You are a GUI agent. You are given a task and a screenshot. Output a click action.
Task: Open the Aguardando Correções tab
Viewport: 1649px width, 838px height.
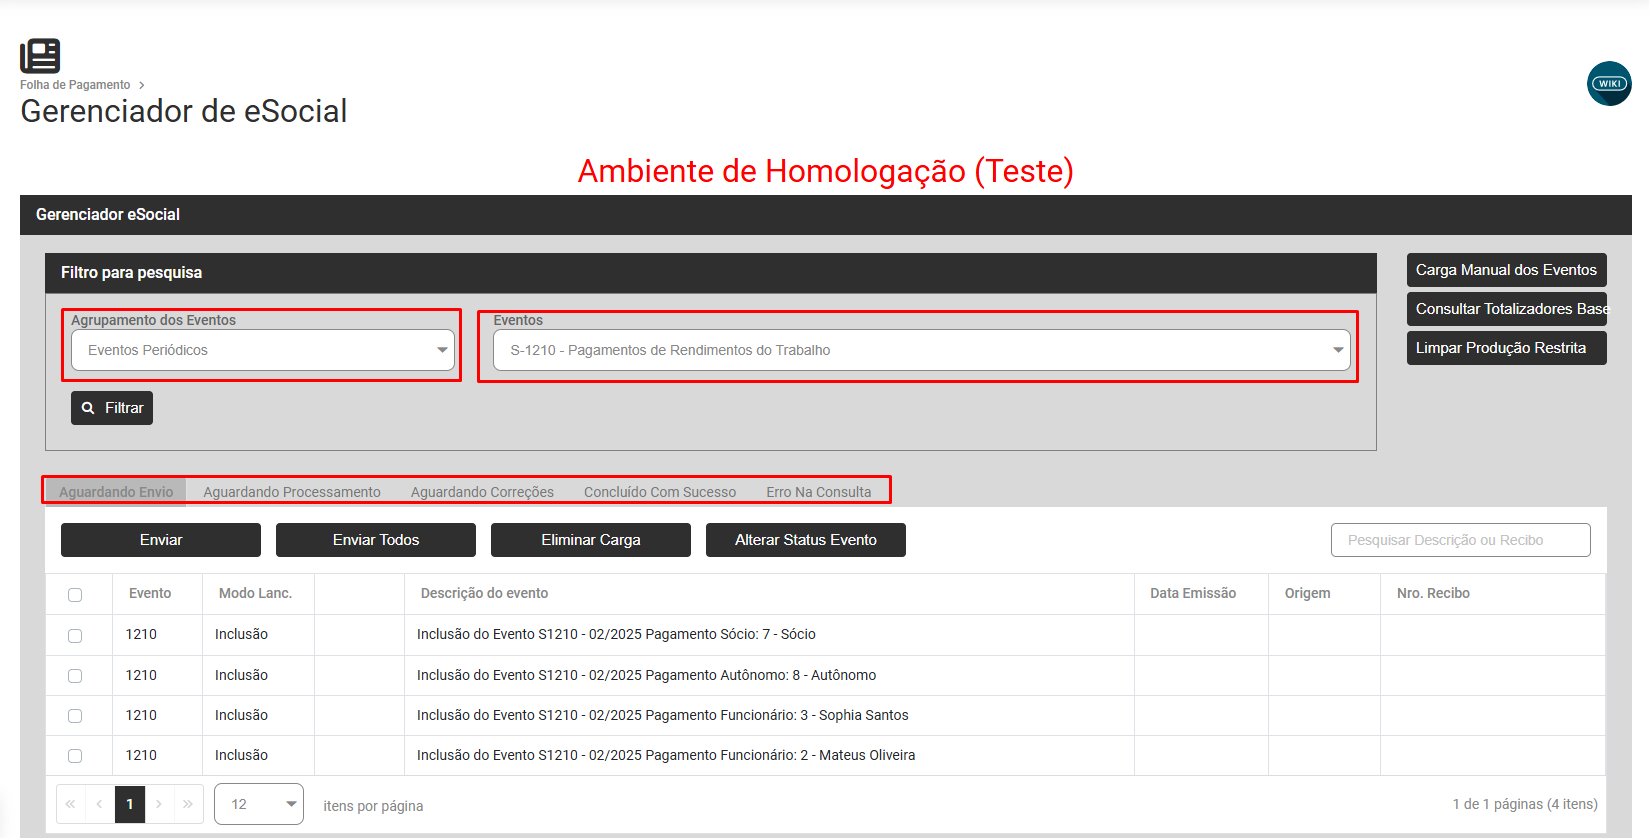(482, 492)
